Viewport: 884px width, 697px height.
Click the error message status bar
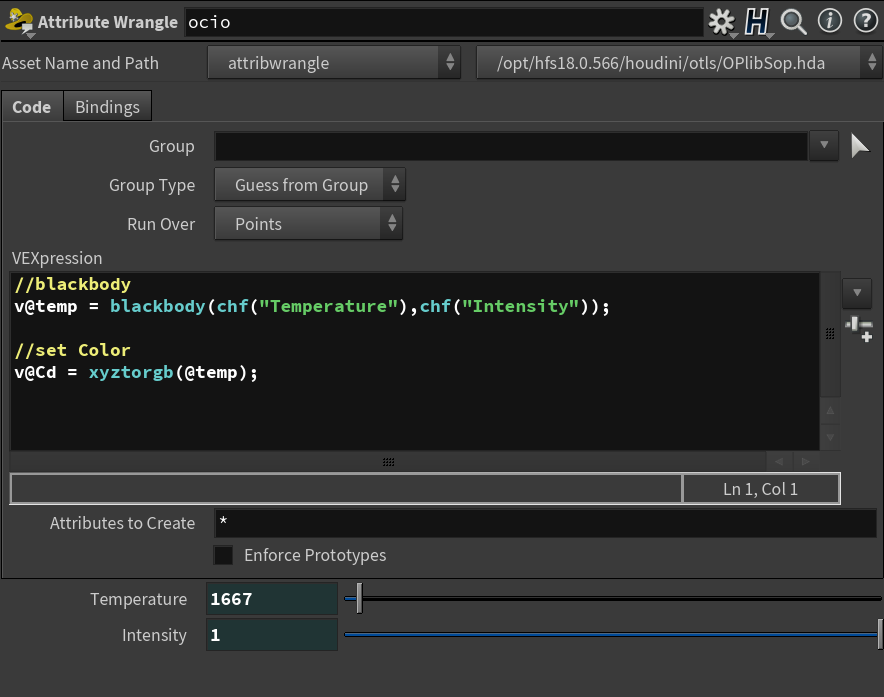coord(346,489)
